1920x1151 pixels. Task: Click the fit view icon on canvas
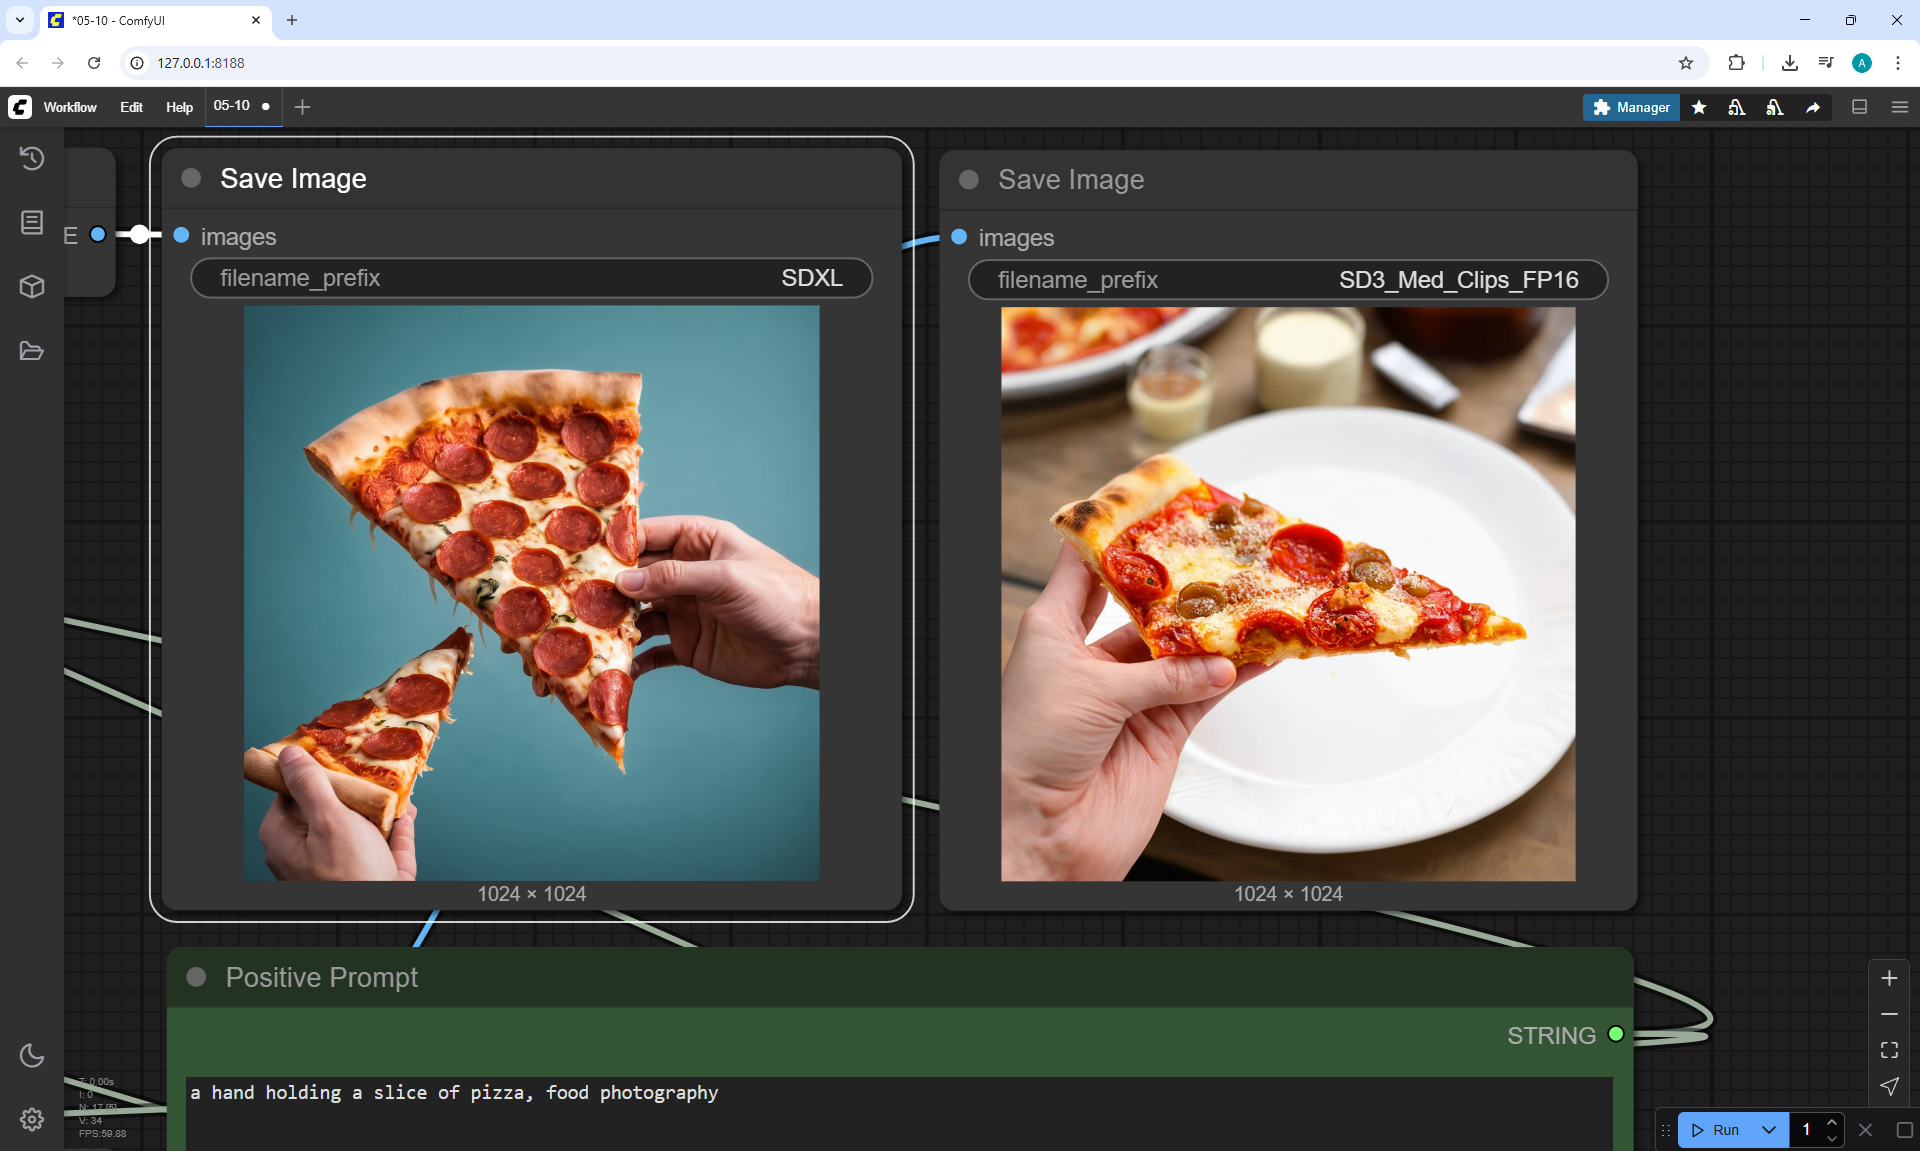click(x=1889, y=1050)
